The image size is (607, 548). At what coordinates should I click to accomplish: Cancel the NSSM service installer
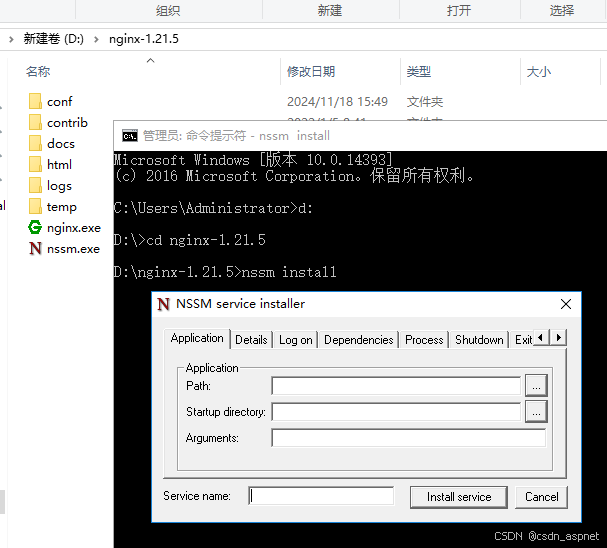pos(541,497)
